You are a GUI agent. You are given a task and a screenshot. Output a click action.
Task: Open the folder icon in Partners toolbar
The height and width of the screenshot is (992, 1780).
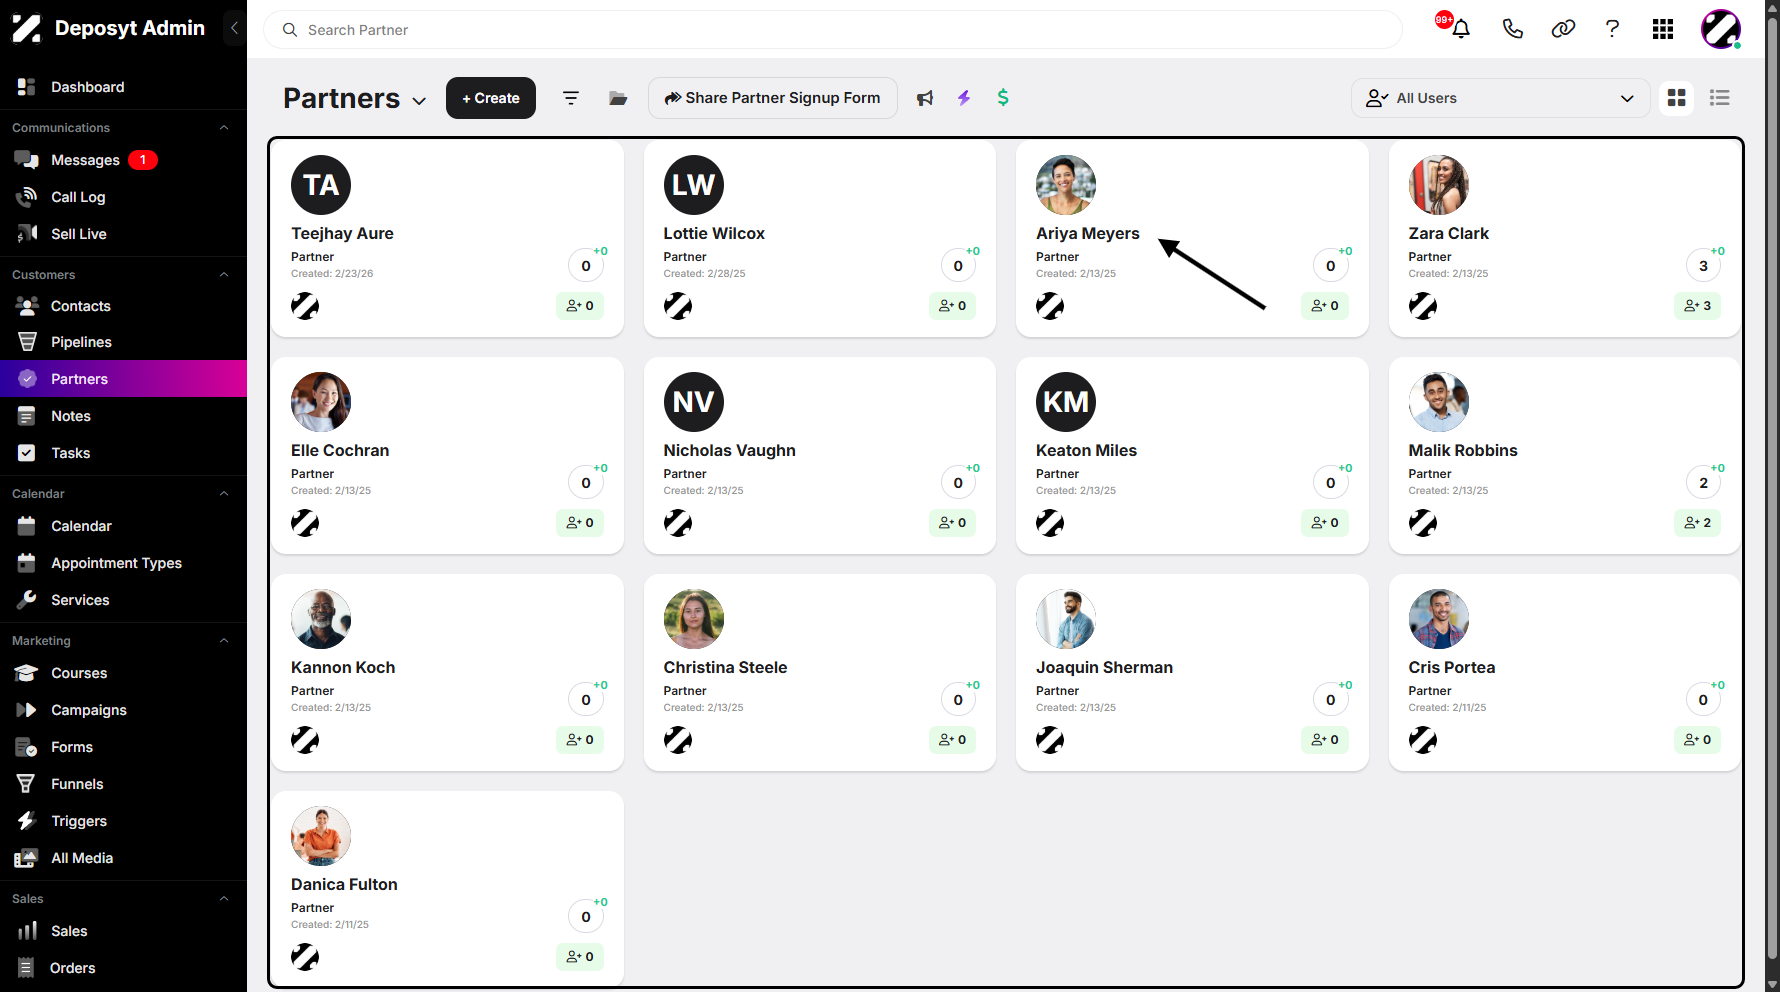618,98
